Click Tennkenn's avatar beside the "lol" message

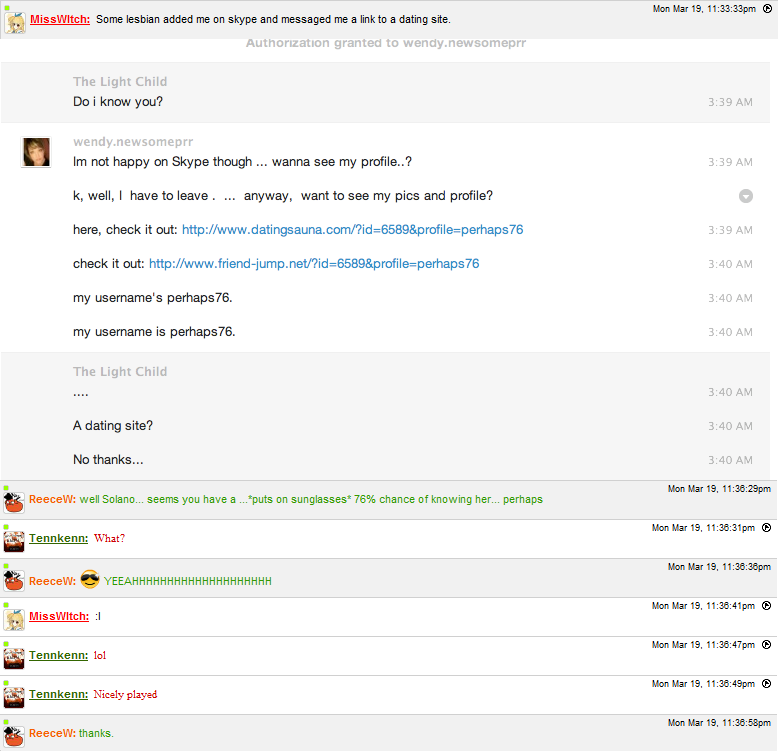(x=14, y=657)
